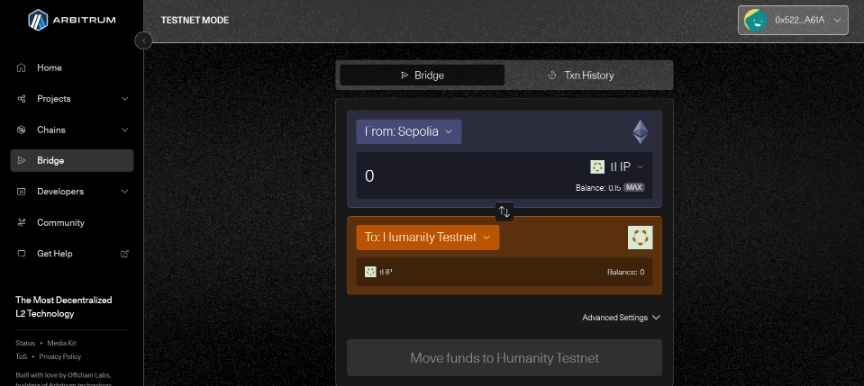Open the To: Humanity Testnet dropdown
Screen dimensions: 864x386
point(428,237)
